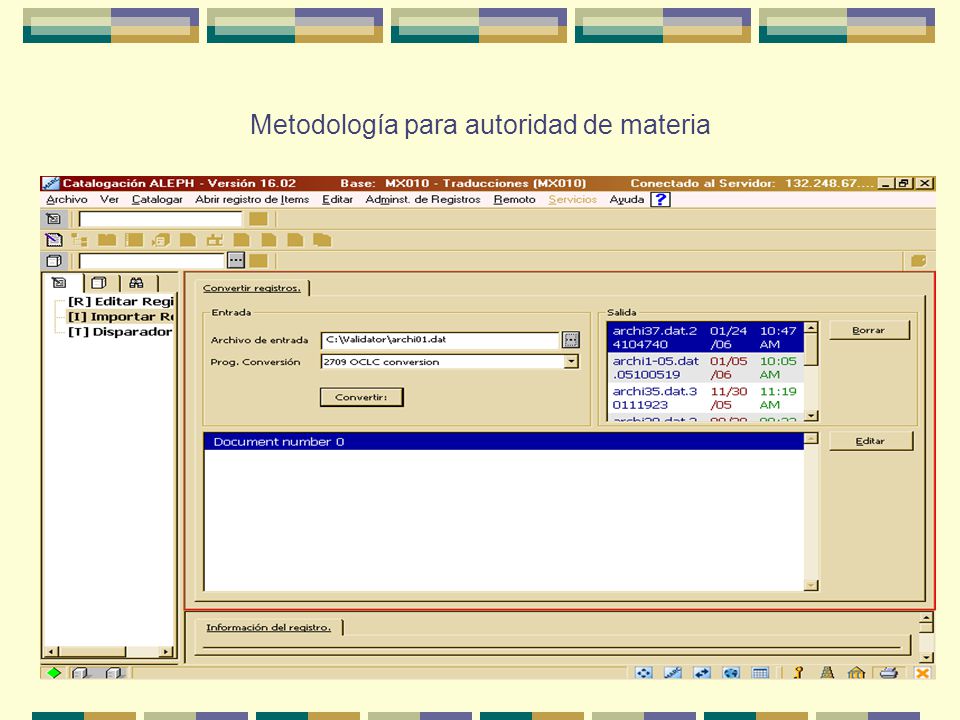Select archi37.dat.24104740 in Salida list

pyautogui.click(x=705, y=337)
